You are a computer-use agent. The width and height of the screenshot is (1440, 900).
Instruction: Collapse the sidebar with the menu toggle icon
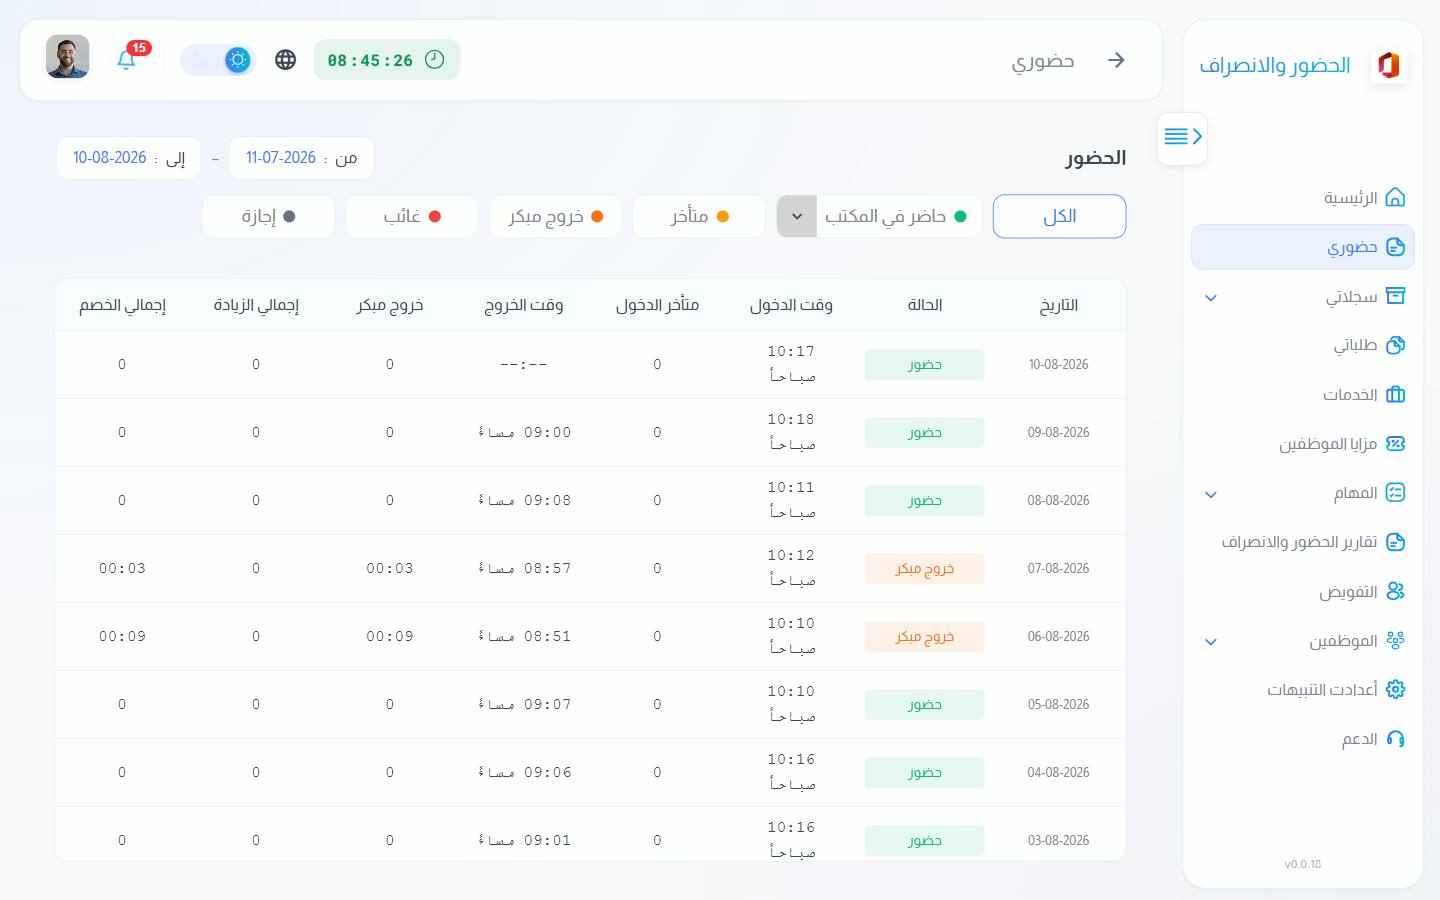(x=1183, y=137)
